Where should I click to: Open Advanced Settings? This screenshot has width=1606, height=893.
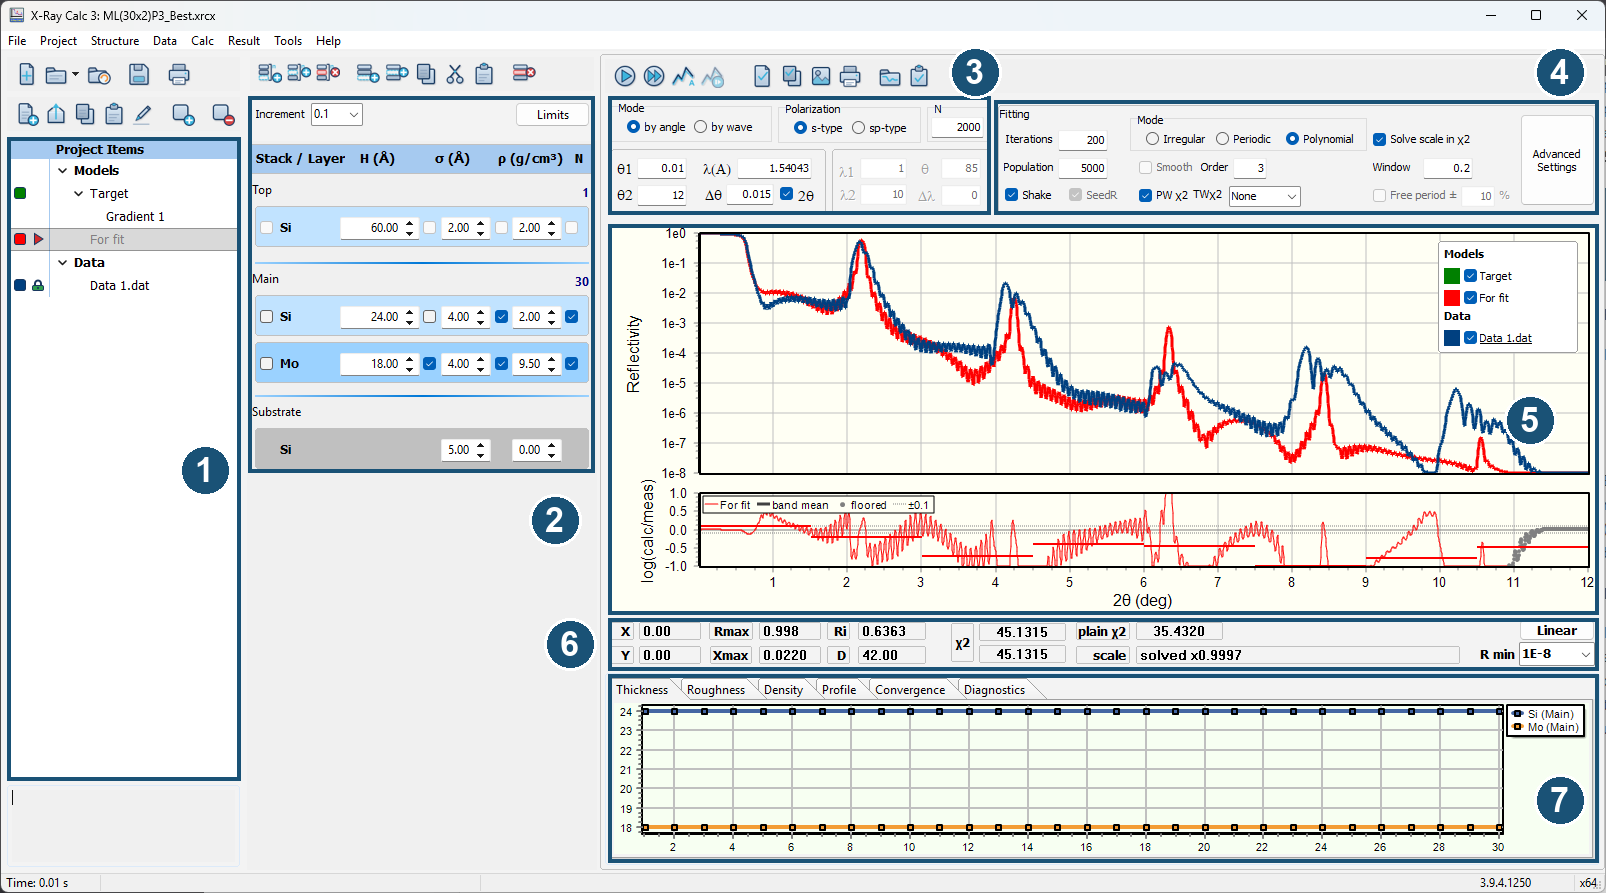[x=1557, y=161]
